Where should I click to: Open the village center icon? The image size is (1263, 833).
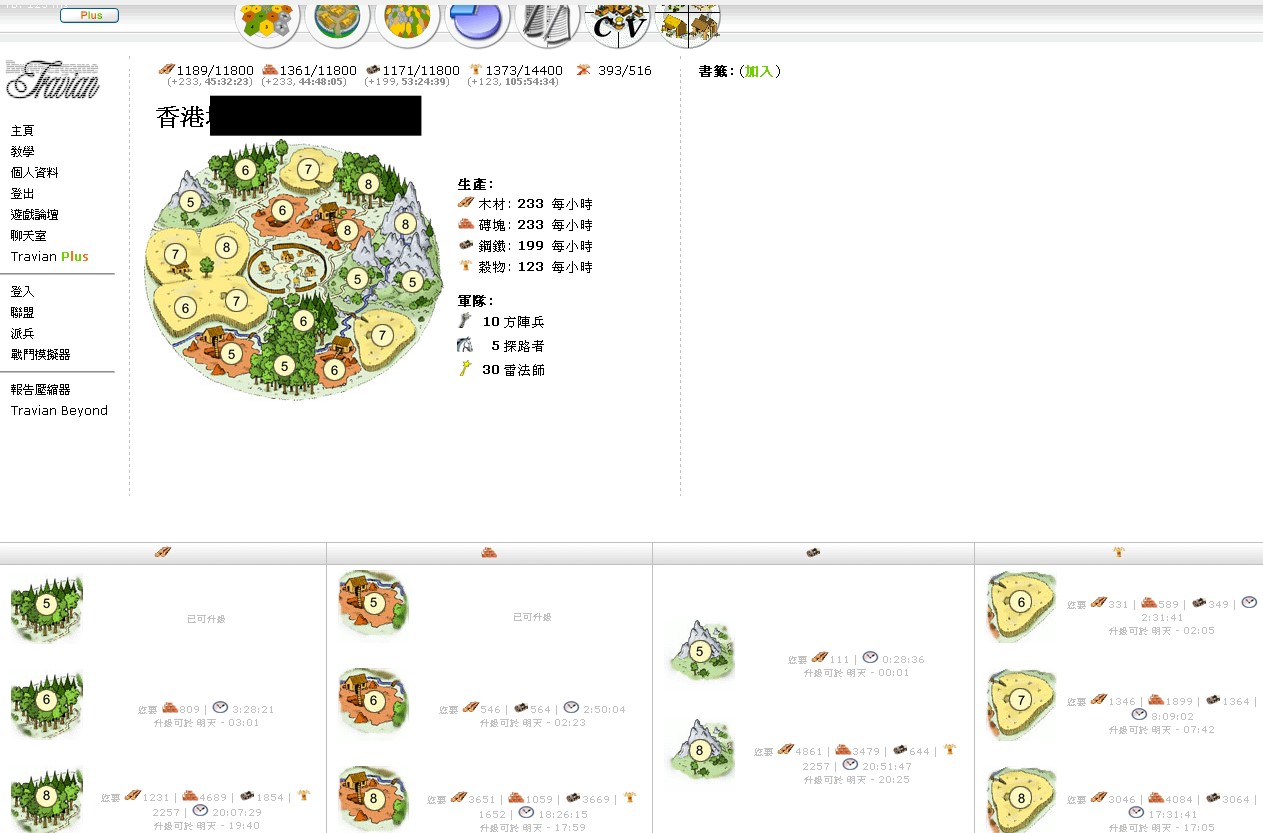point(337,21)
